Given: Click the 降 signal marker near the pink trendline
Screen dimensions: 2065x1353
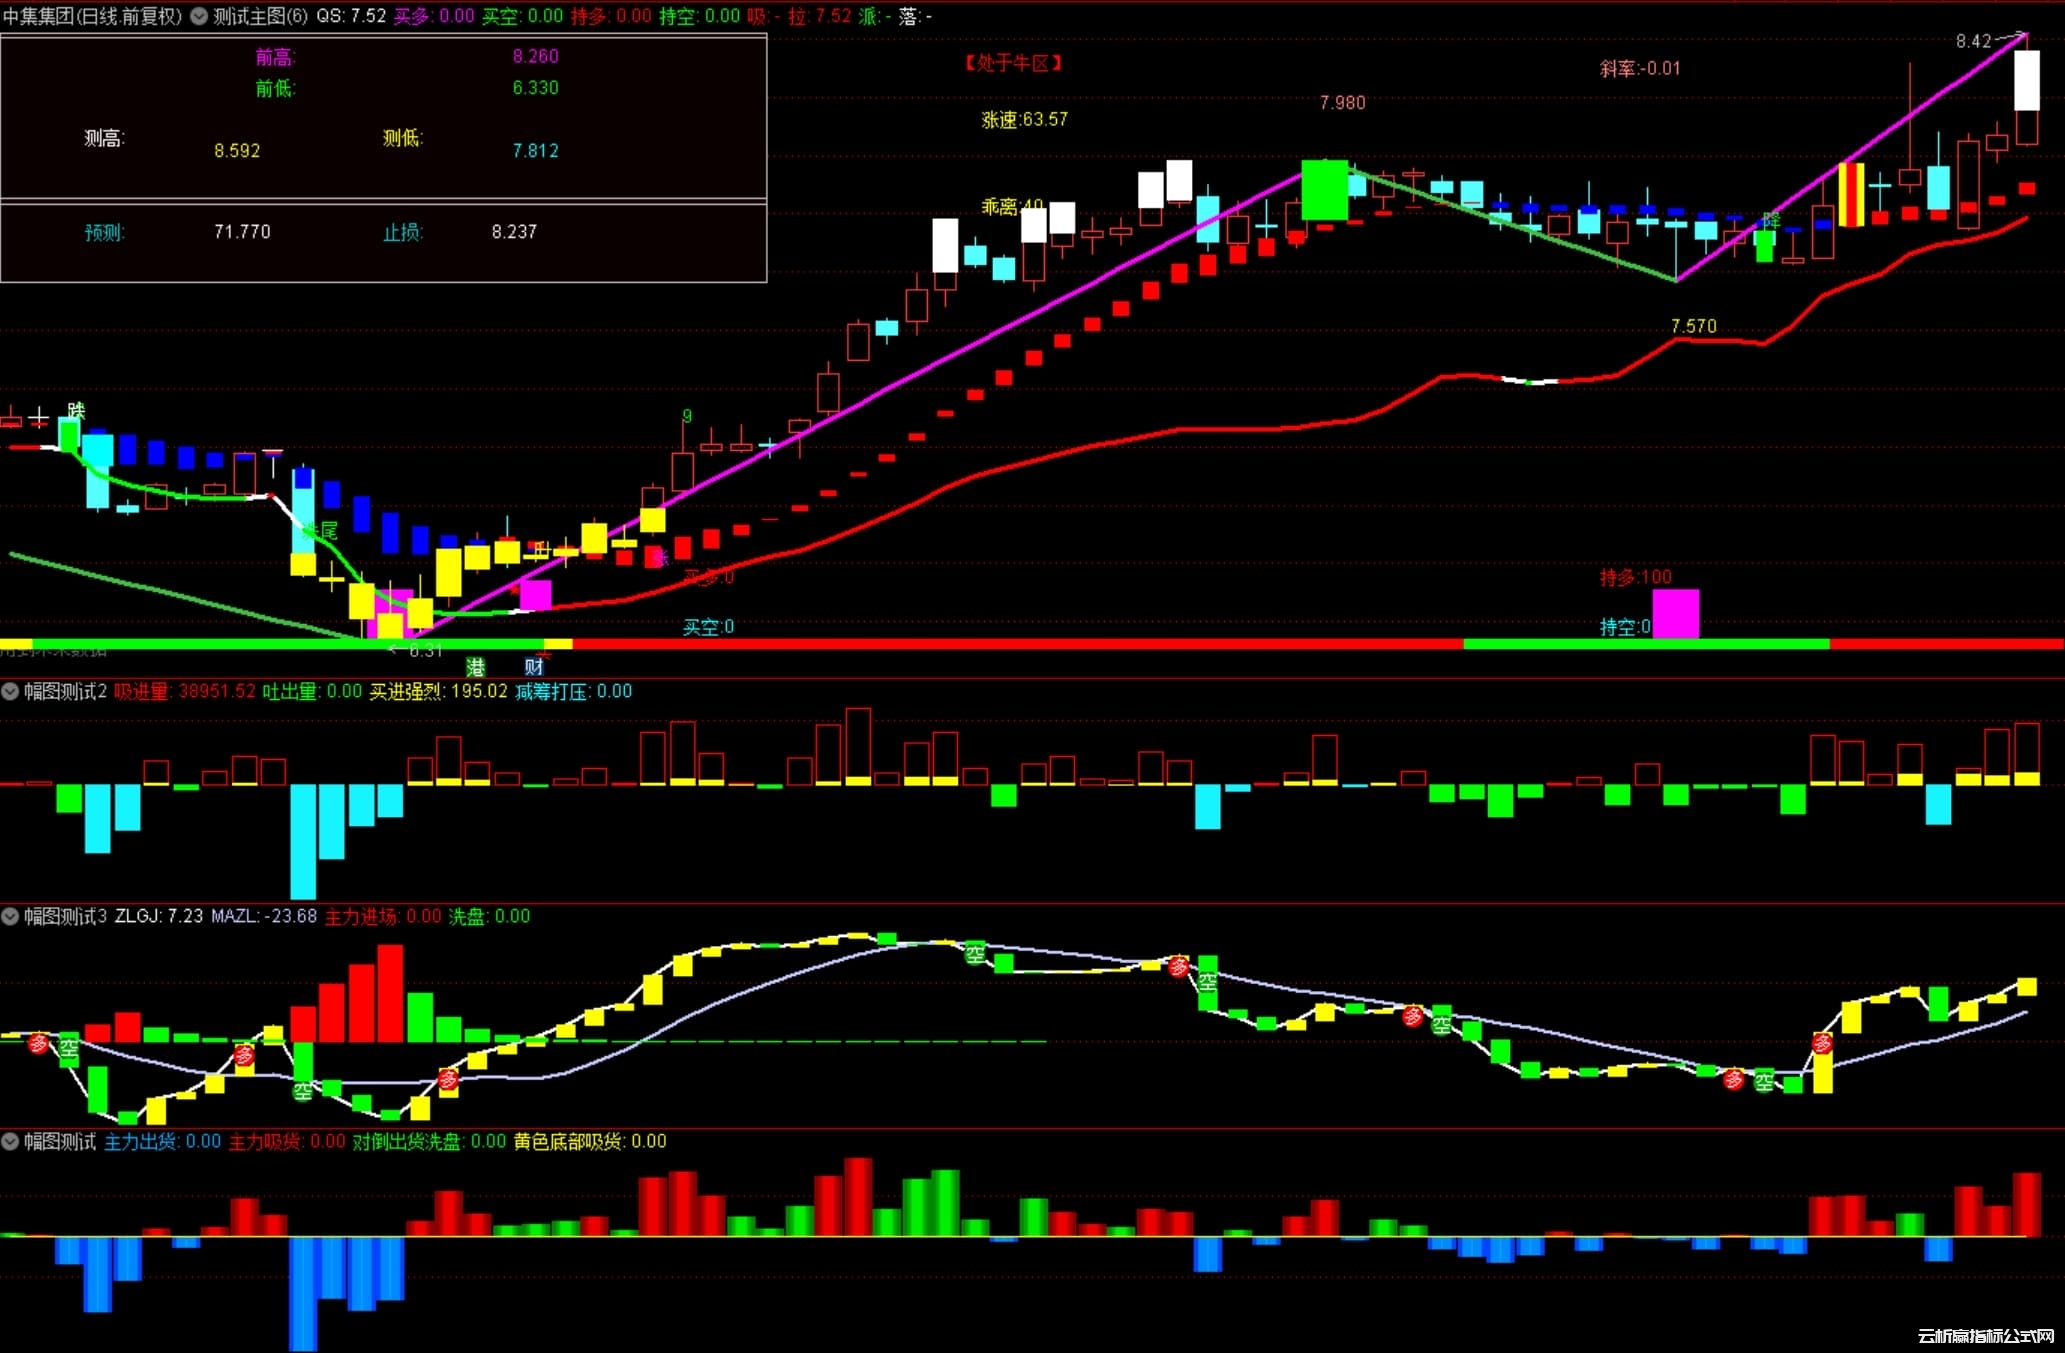Looking at the screenshot, I should [1771, 220].
